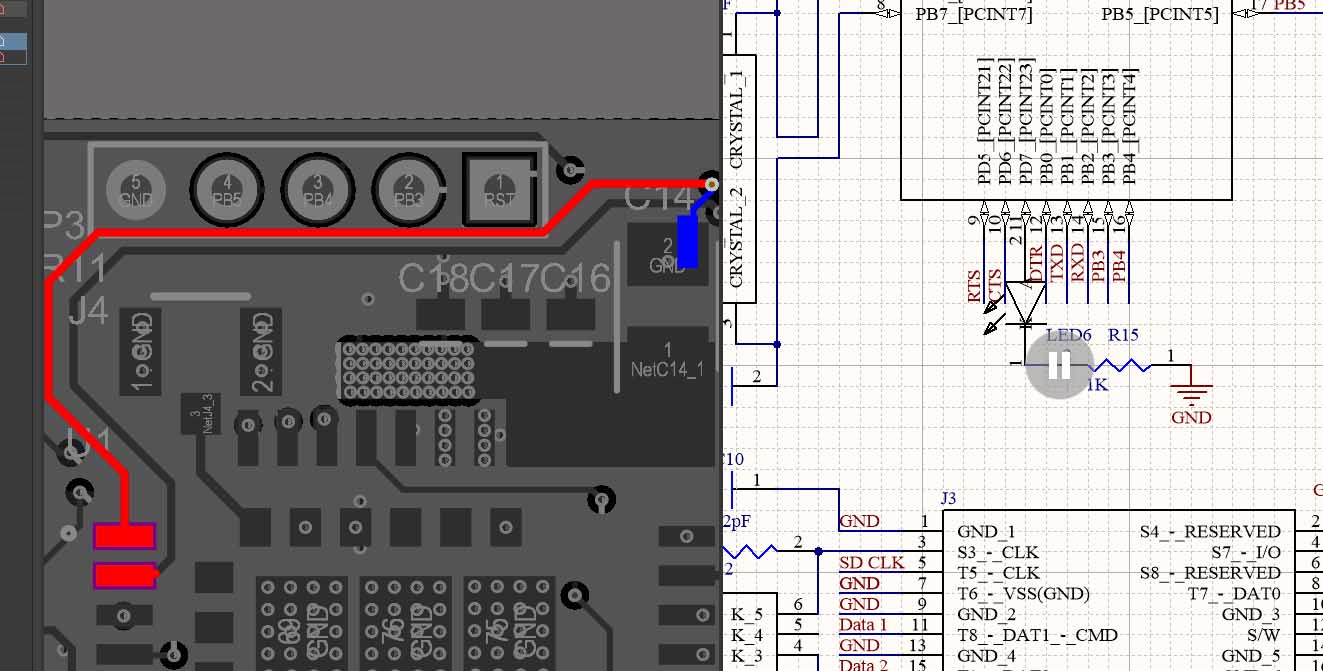1323x671 pixels.
Task: Click the SD CLK net label
Action: (871, 563)
